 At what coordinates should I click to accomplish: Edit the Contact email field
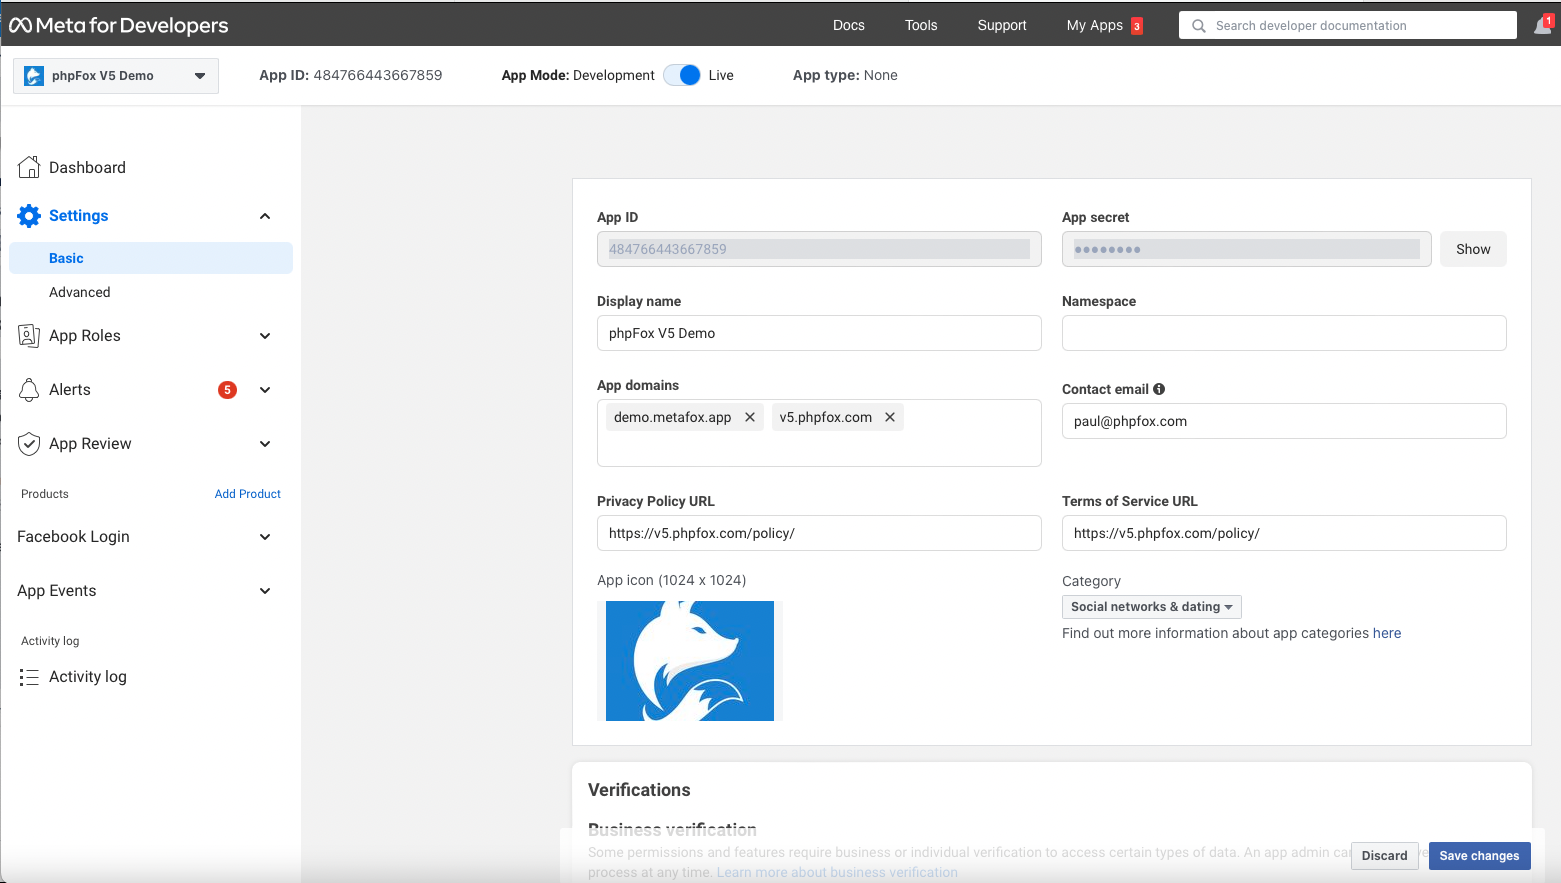tap(1284, 421)
